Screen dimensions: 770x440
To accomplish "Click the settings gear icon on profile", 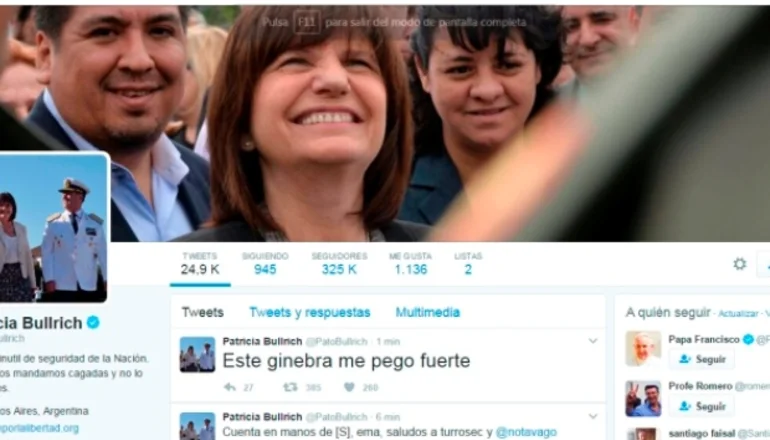I will [740, 264].
